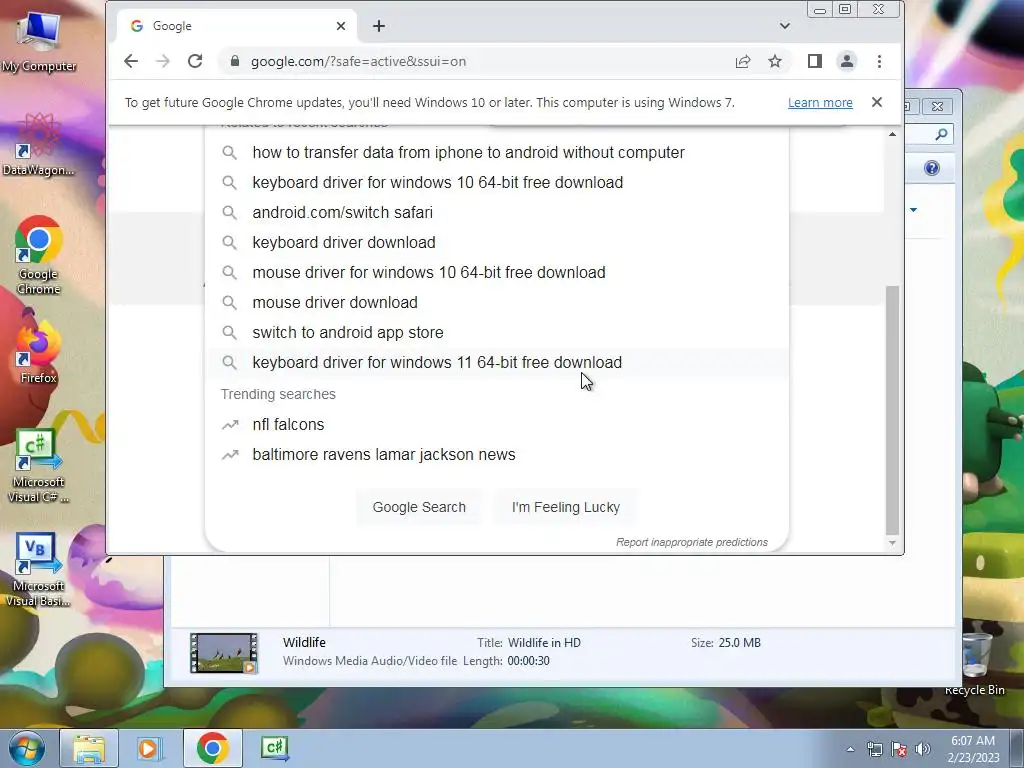This screenshot has height=768, width=1024.
Task: Dismiss the Chrome update notification bar
Action: click(876, 102)
